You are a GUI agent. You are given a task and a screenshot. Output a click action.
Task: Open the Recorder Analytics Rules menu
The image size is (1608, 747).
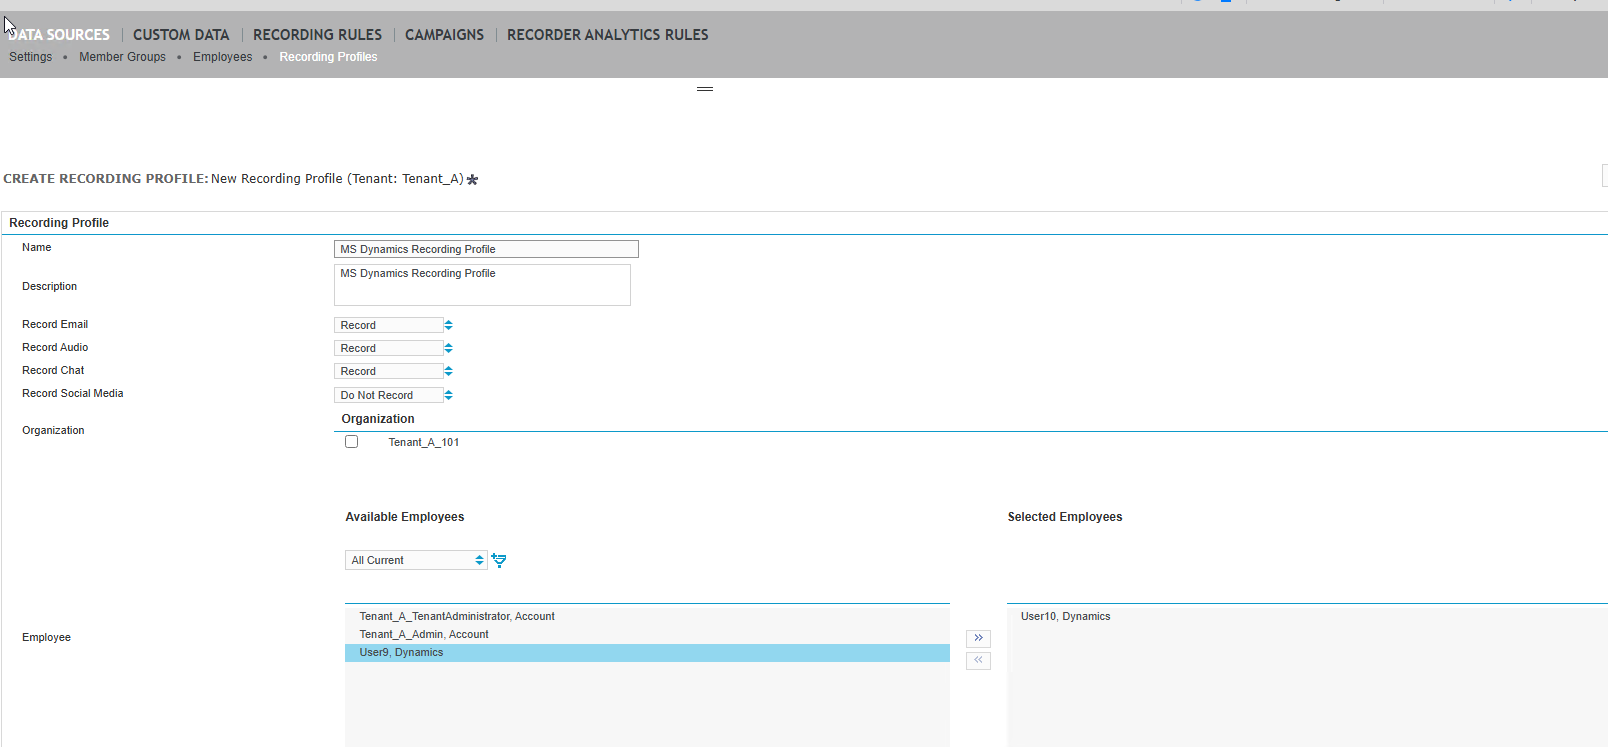pos(607,35)
